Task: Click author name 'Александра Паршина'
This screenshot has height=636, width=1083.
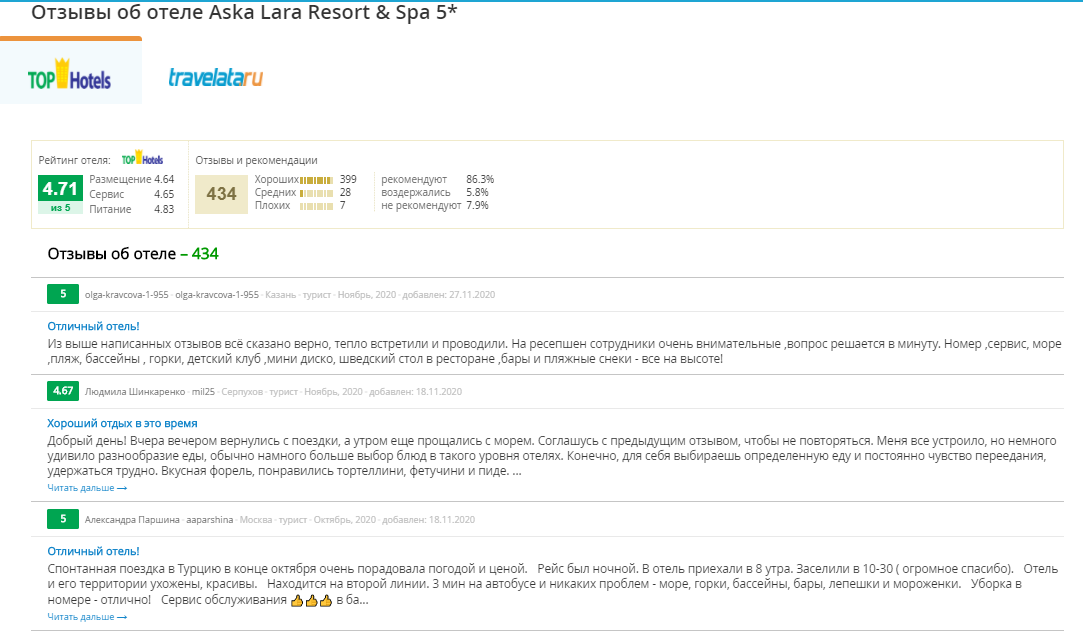Action: pos(132,520)
